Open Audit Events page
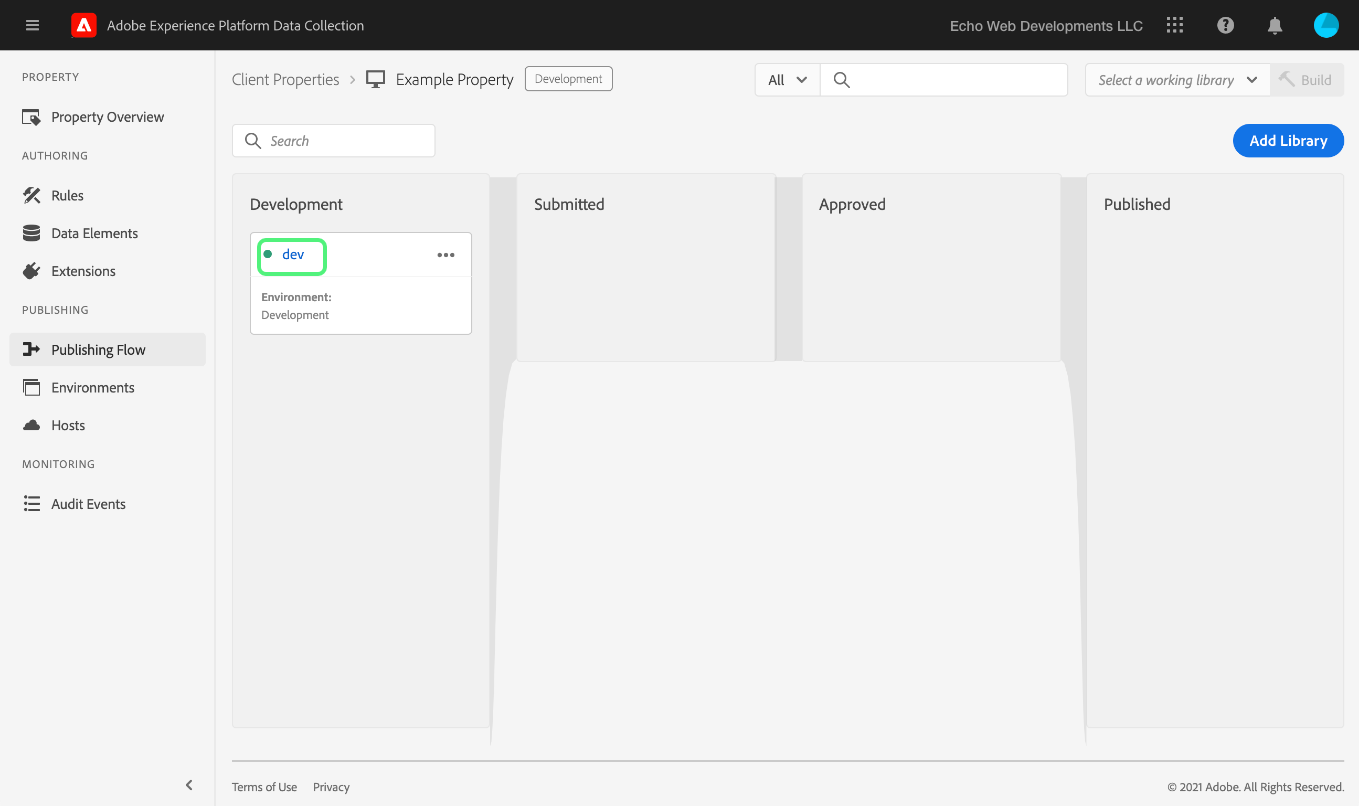Image resolution: width=1359 pixels, height=806 pixels. tap(88, 504)
